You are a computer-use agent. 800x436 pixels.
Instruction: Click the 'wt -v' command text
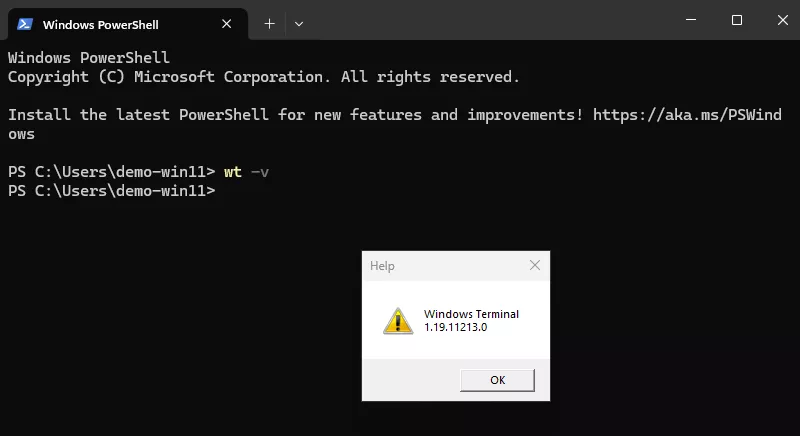246,172
